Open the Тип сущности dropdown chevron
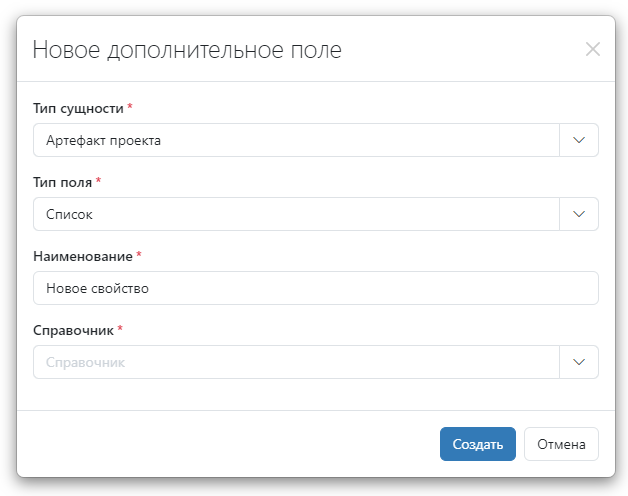Screen dimensions: 628x496 point(579,140)
